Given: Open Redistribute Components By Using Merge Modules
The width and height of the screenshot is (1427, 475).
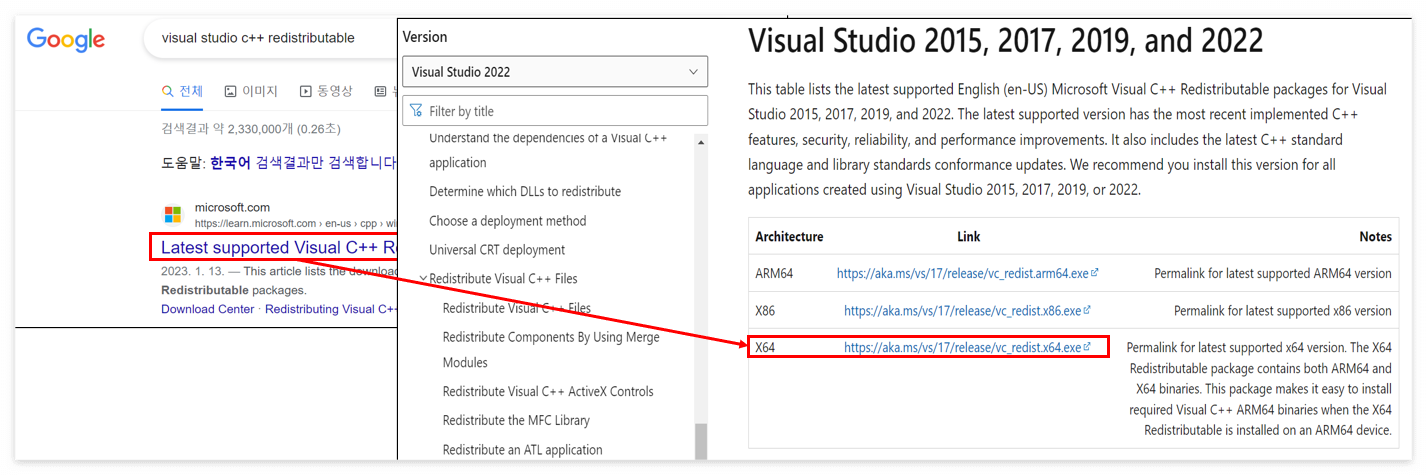Looking at the screenshot, I should (x=551, y=350).
